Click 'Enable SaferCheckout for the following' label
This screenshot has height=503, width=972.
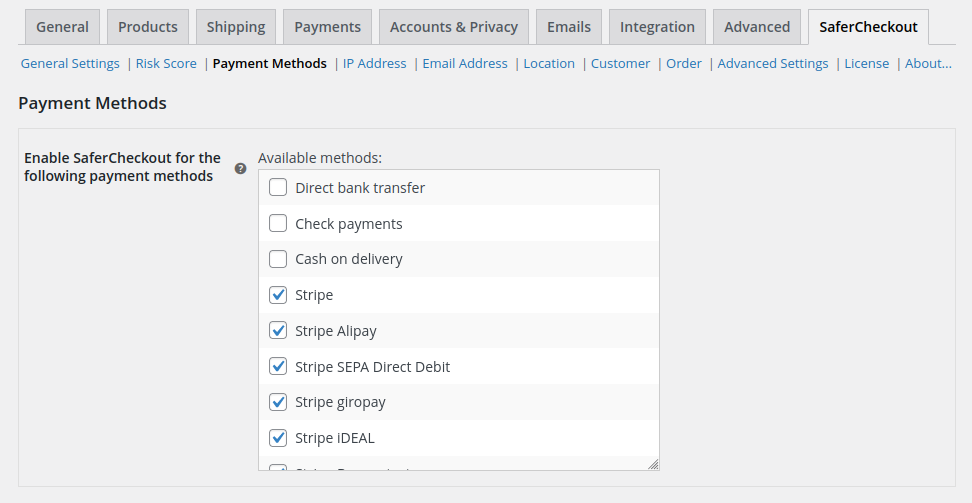[x=122, y=167]
